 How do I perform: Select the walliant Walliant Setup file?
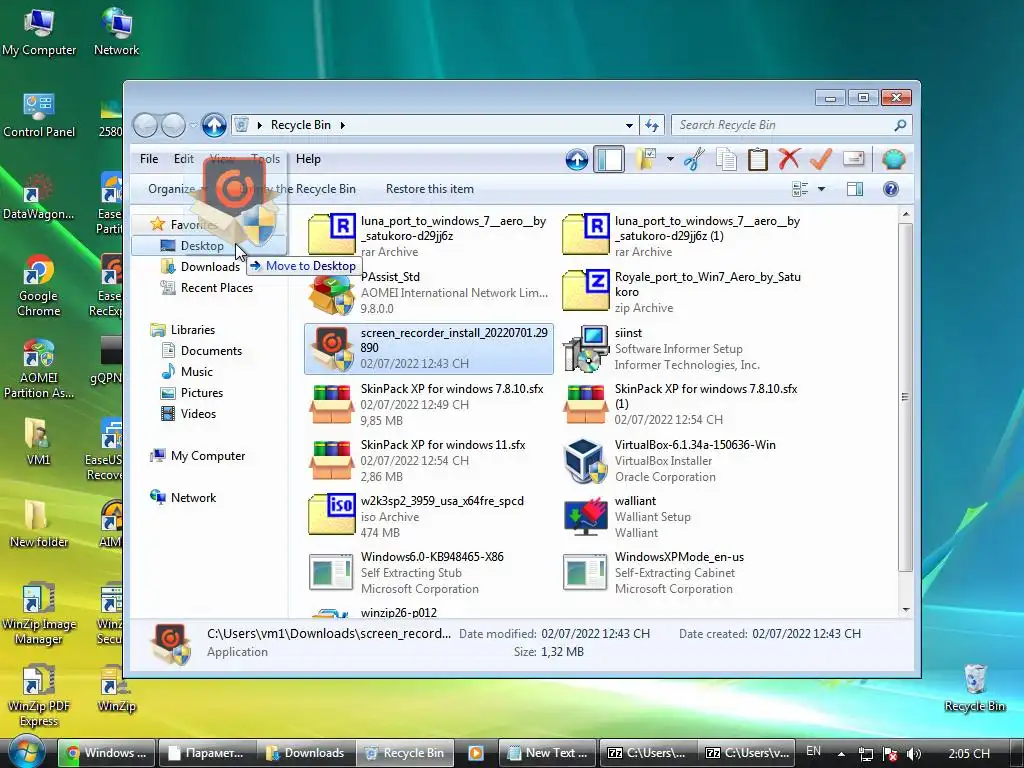682,517
